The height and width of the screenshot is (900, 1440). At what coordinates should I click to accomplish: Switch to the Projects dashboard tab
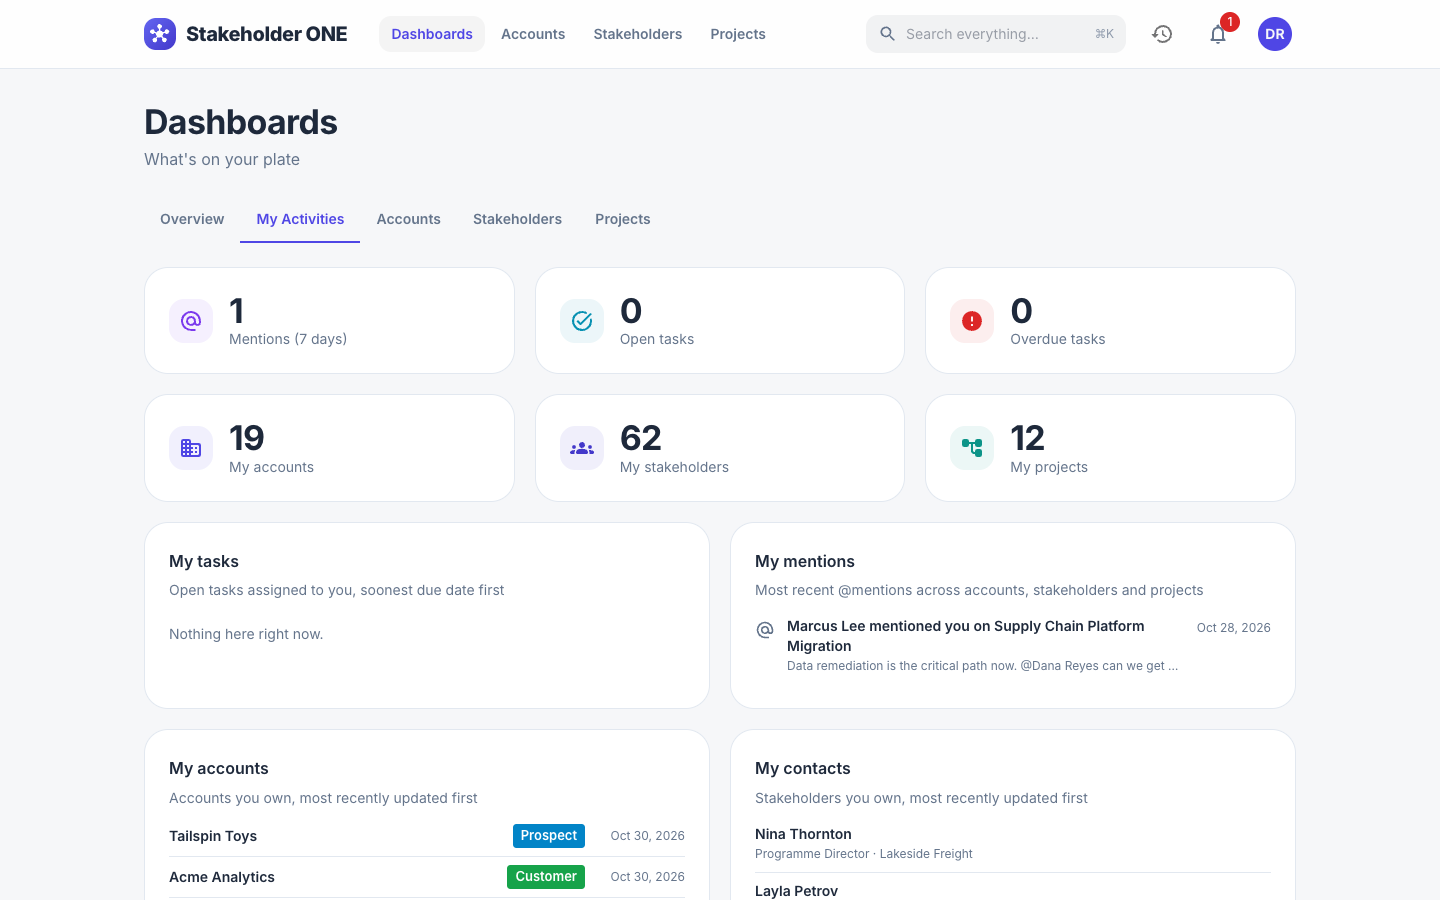click(623, 219)
